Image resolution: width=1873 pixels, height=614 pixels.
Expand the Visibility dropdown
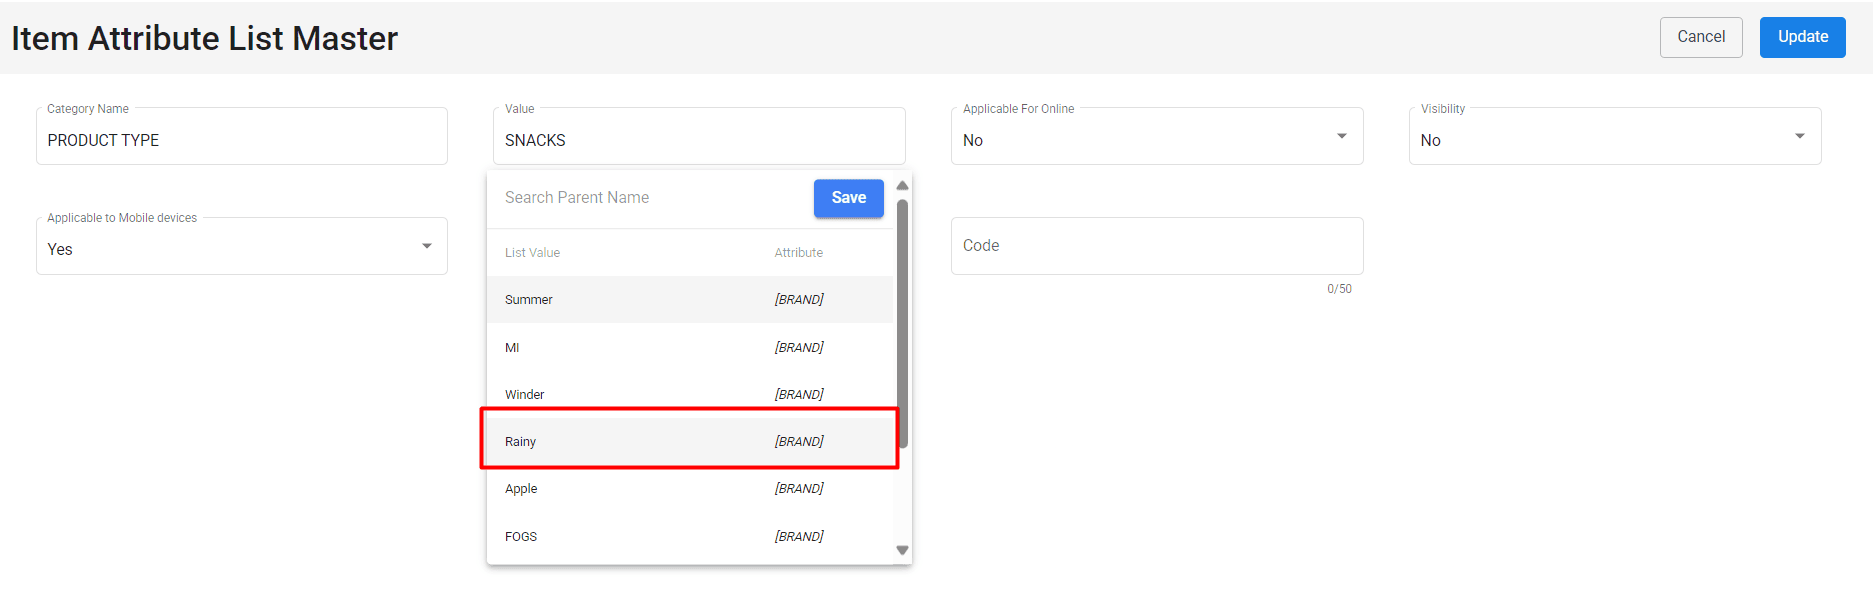click(x=1614, y=137)
